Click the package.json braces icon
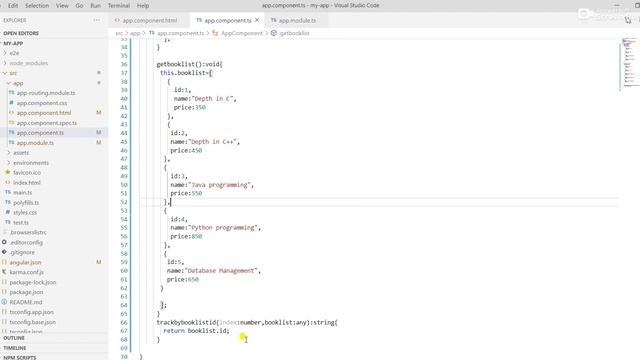This screenshot has height=360, width=640. click(x=4, y=292)
